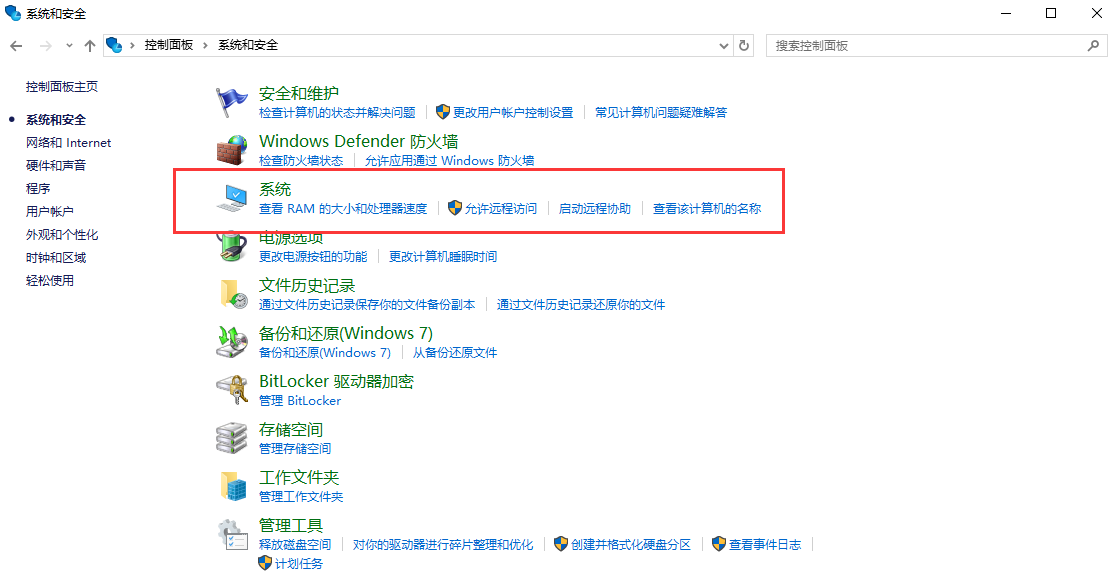Click shield icon beside 更改用户帐户控制设置
Viewport: 1117px width, 588px height.
(443, 112)
